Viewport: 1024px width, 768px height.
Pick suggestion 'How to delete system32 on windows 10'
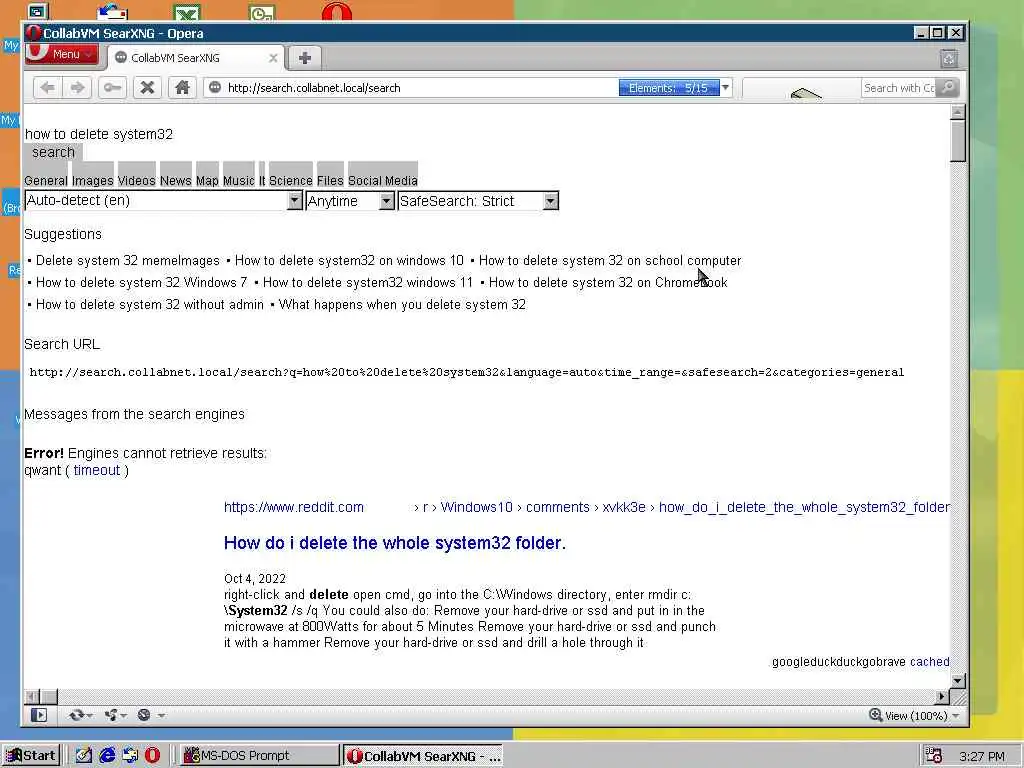349,261
